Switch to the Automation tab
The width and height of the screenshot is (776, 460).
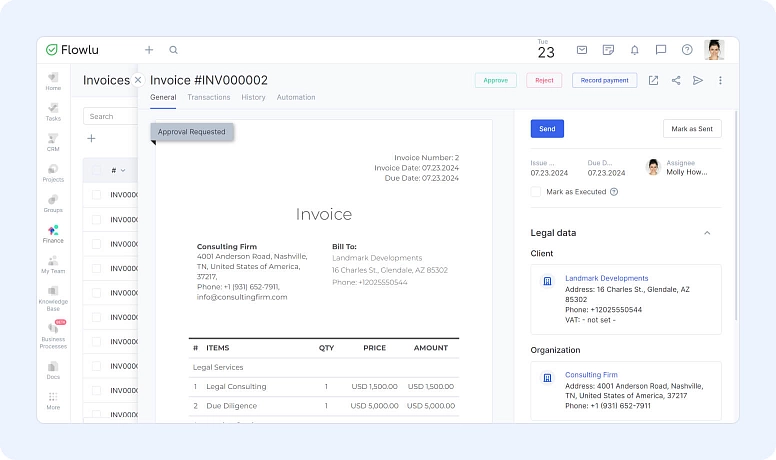(296, 98)
